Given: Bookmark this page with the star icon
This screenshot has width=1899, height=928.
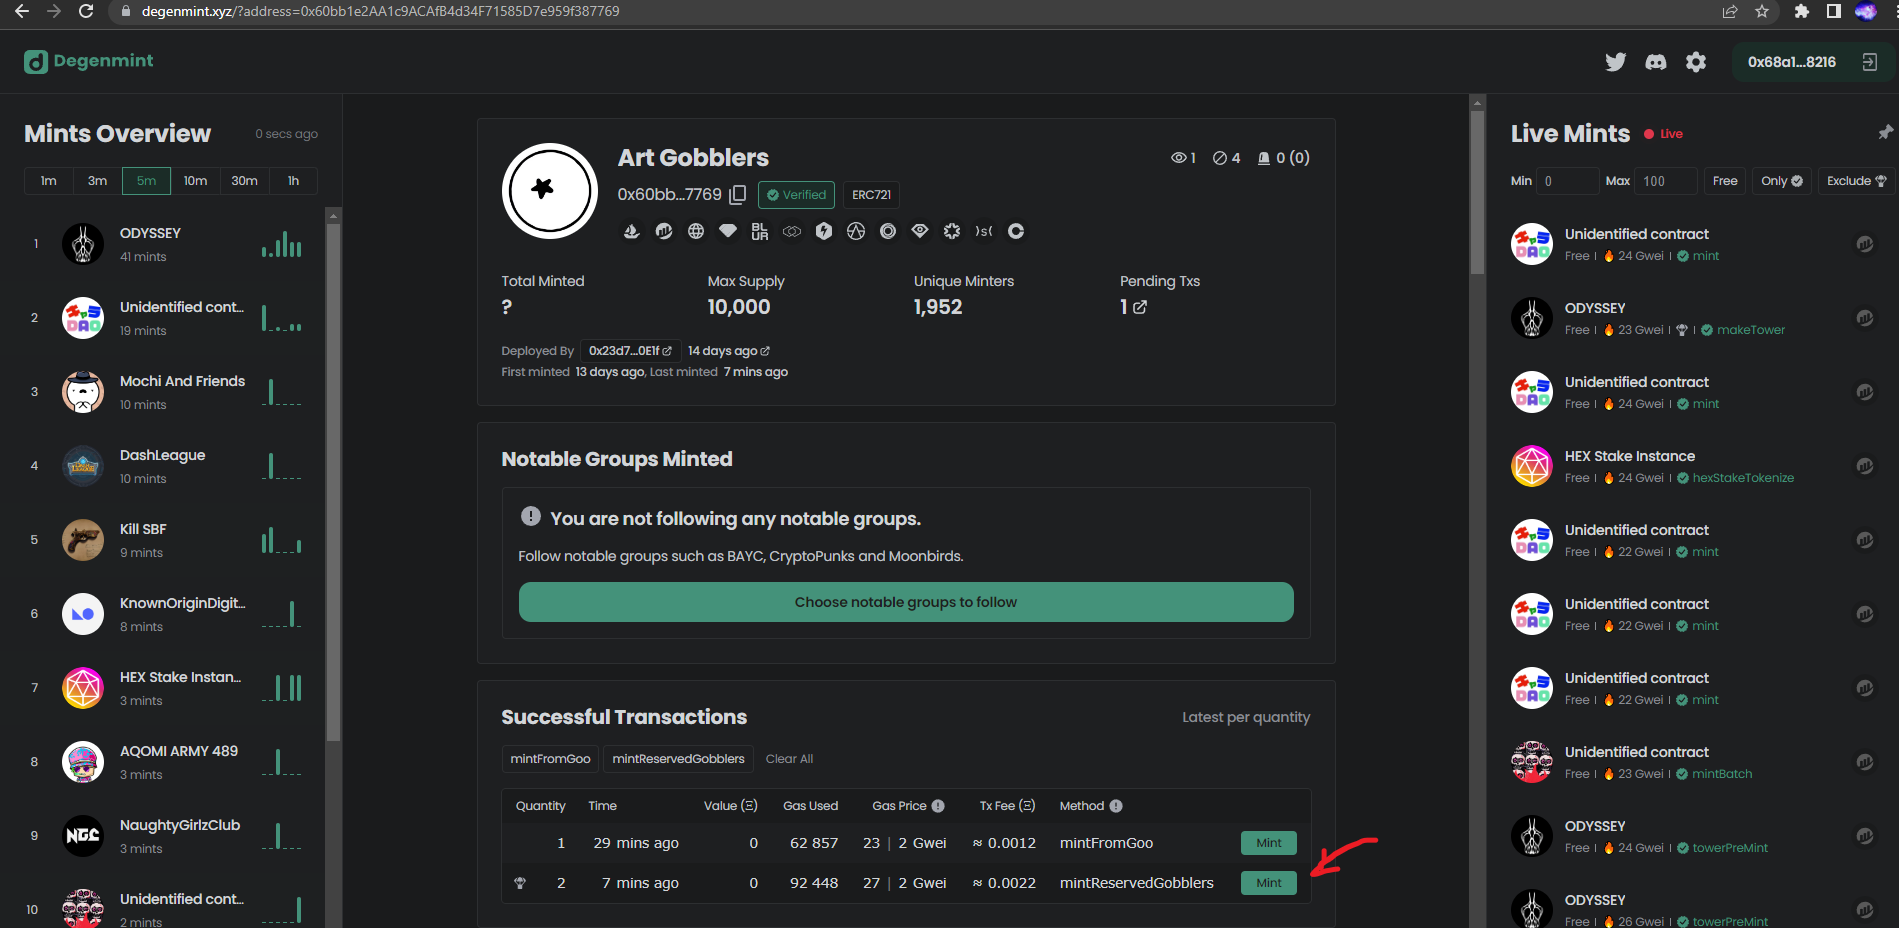Looking at the screenshot, I should point(1762,11).
